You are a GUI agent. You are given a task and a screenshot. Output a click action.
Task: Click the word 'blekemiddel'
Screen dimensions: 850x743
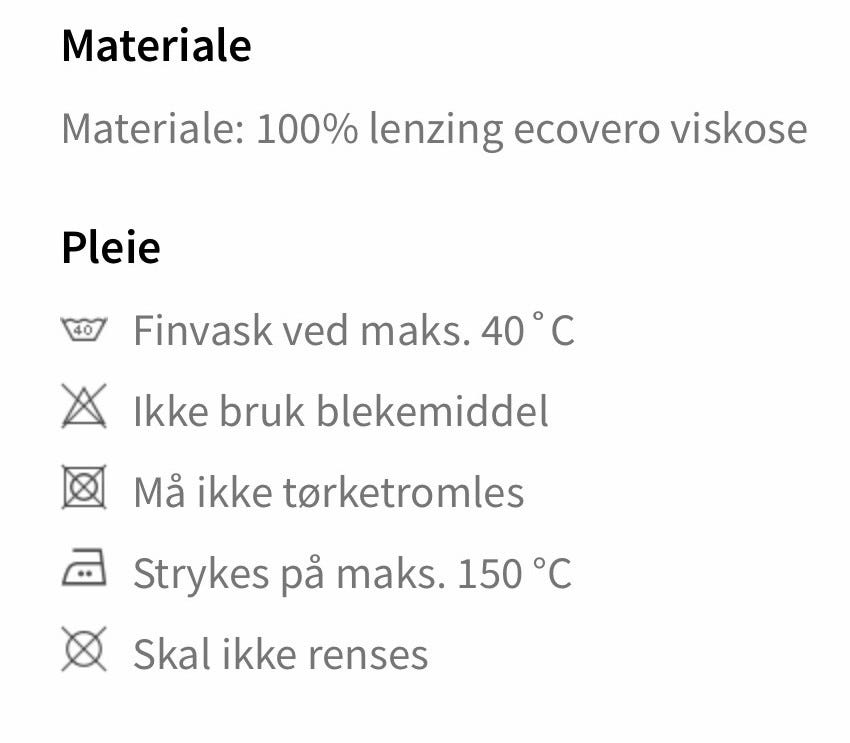coord(432,410)
